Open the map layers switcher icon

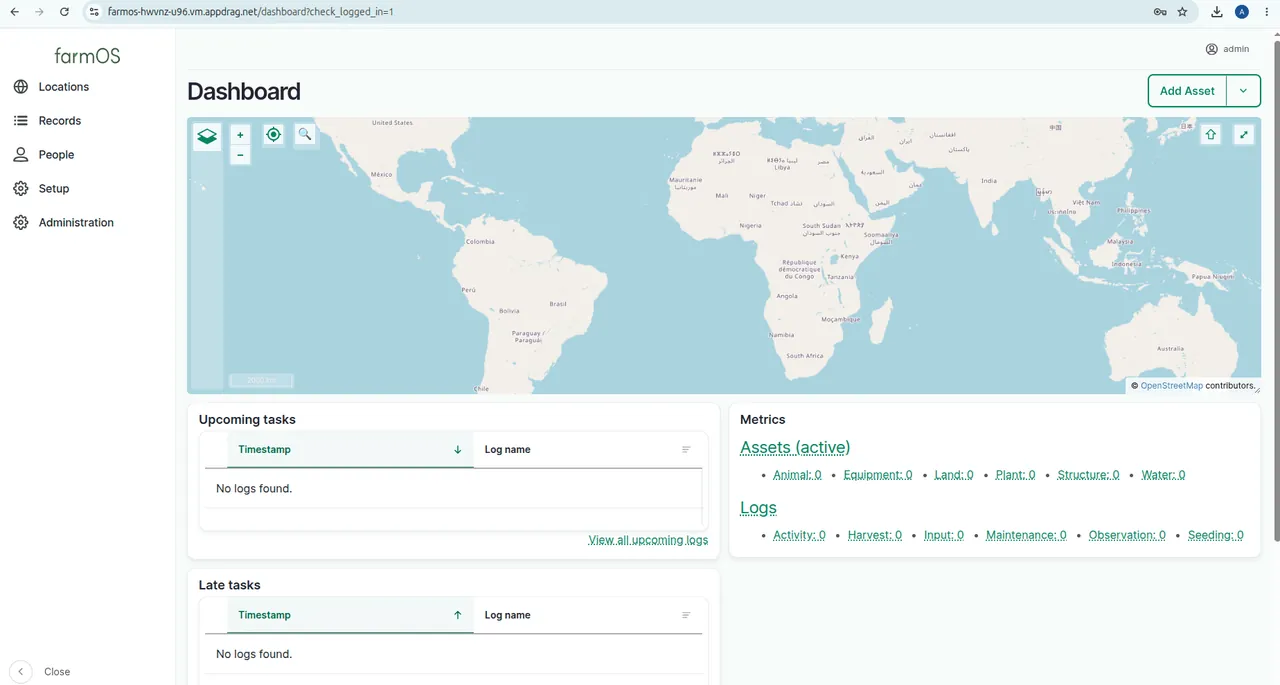tap(207, 137)
